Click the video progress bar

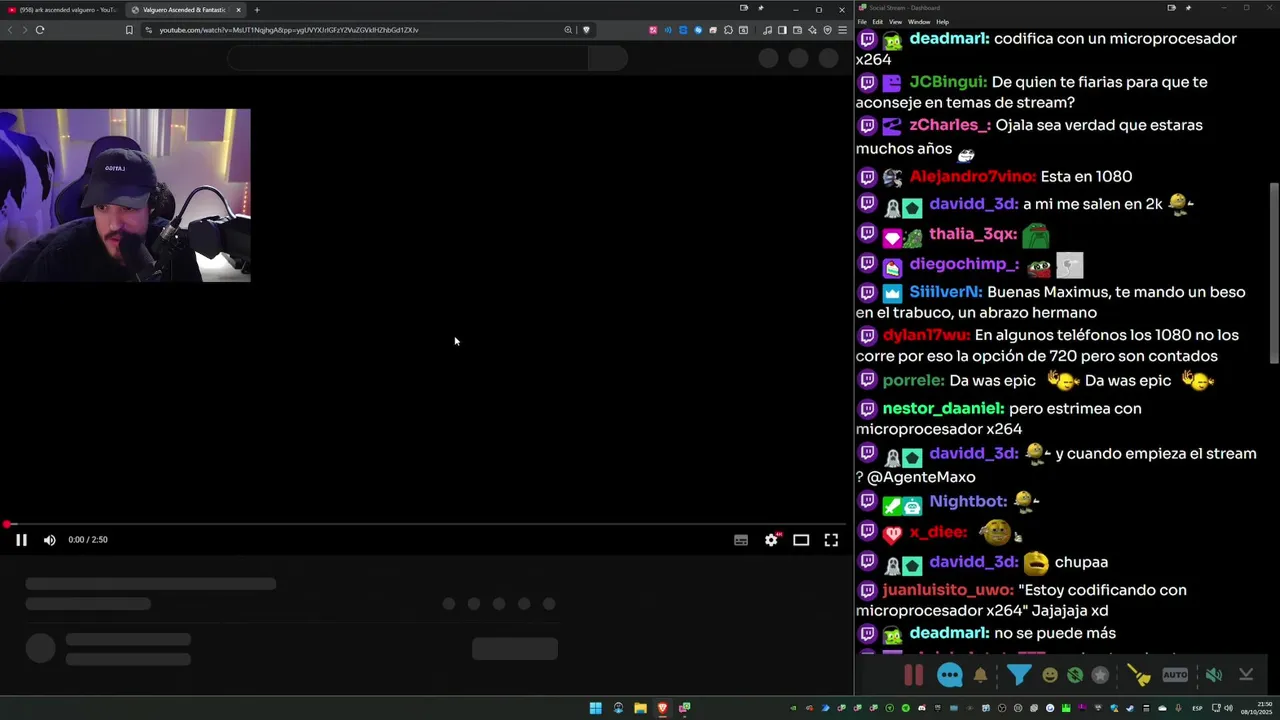coord(425,524)
